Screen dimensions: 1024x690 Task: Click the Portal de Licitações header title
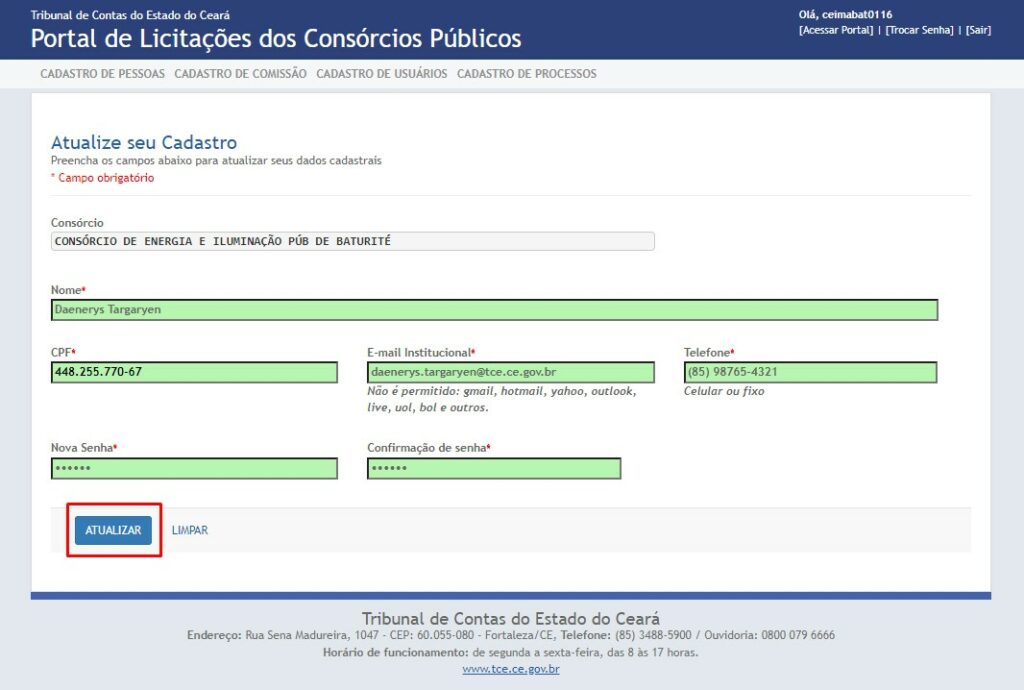[276, 39]
